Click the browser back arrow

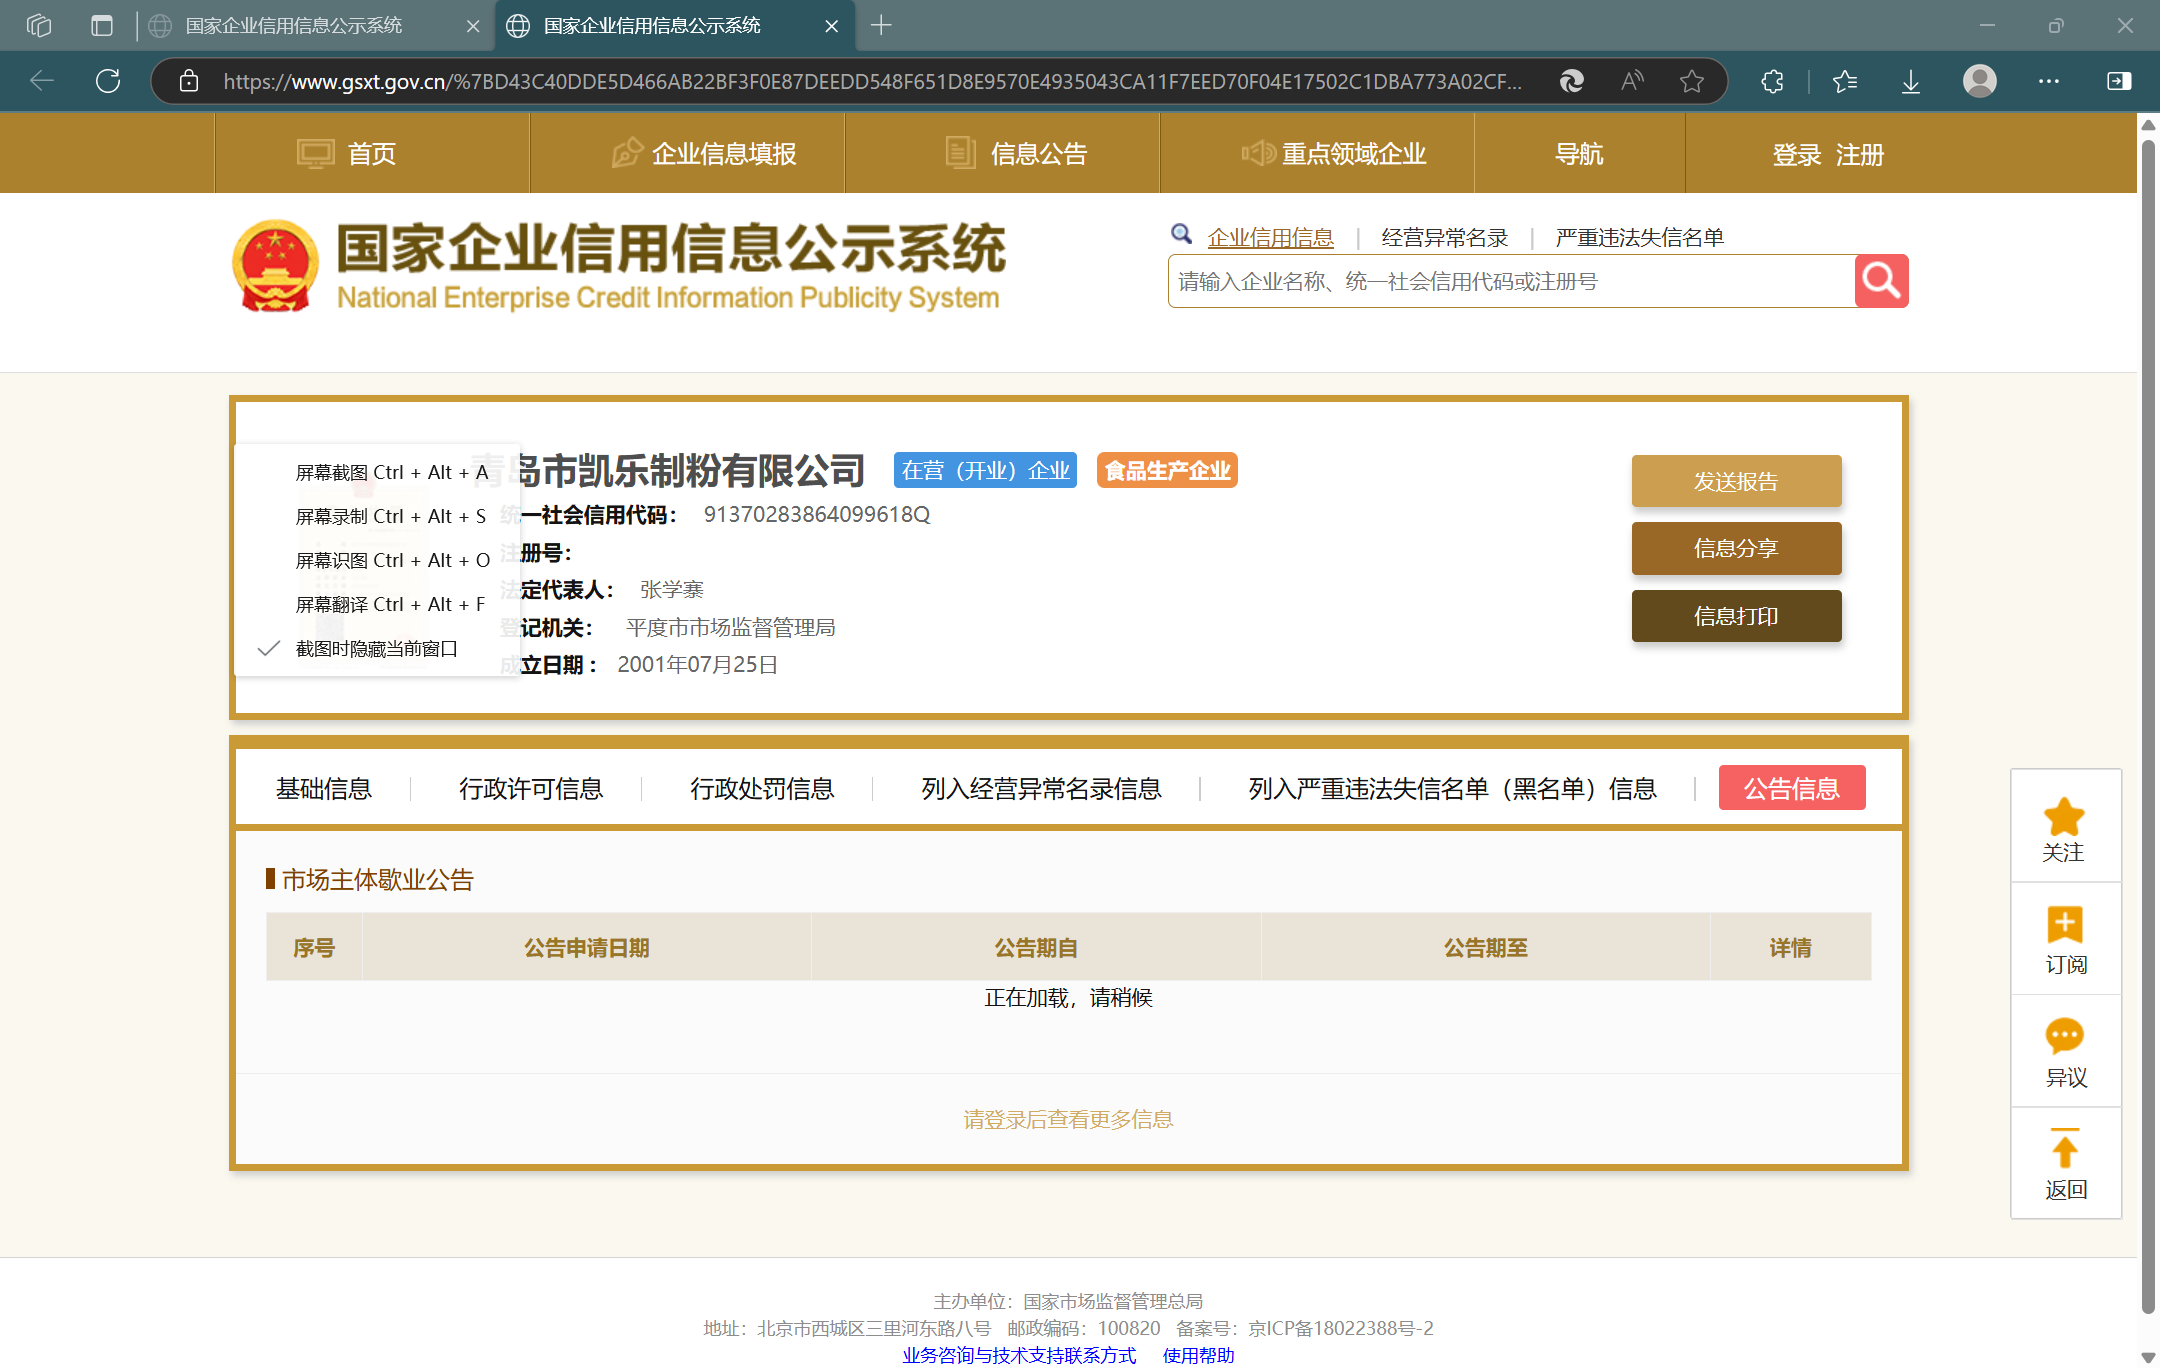pyautogui.click(x=42, y=81)
